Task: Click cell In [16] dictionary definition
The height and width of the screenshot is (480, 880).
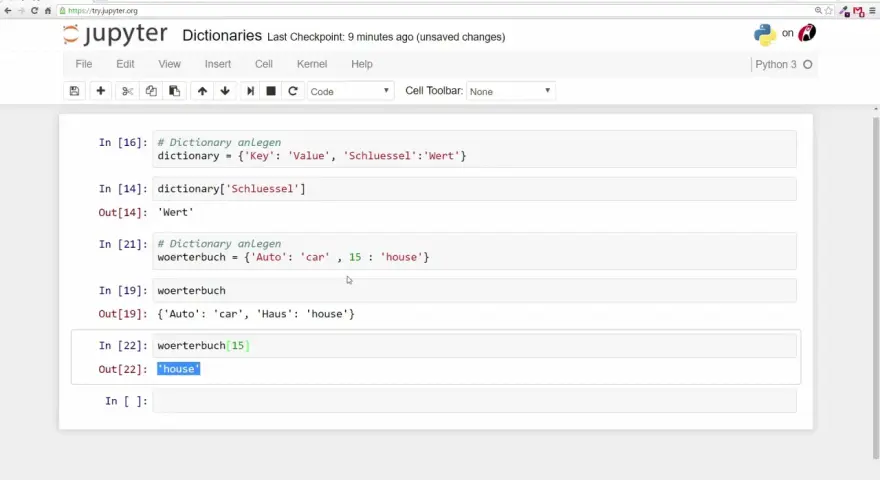Action: coord(474,149)
